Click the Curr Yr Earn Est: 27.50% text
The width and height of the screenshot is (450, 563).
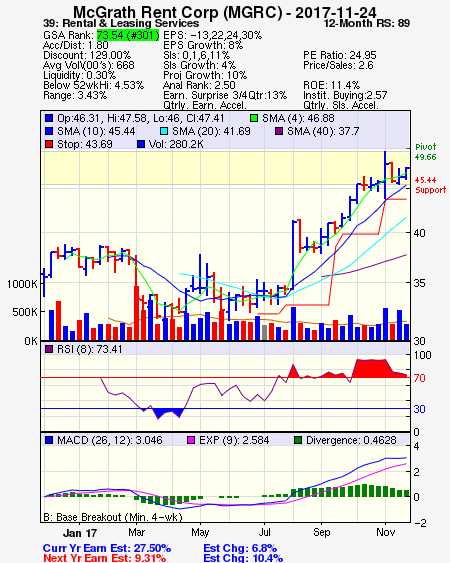click(x=107, y=548)
